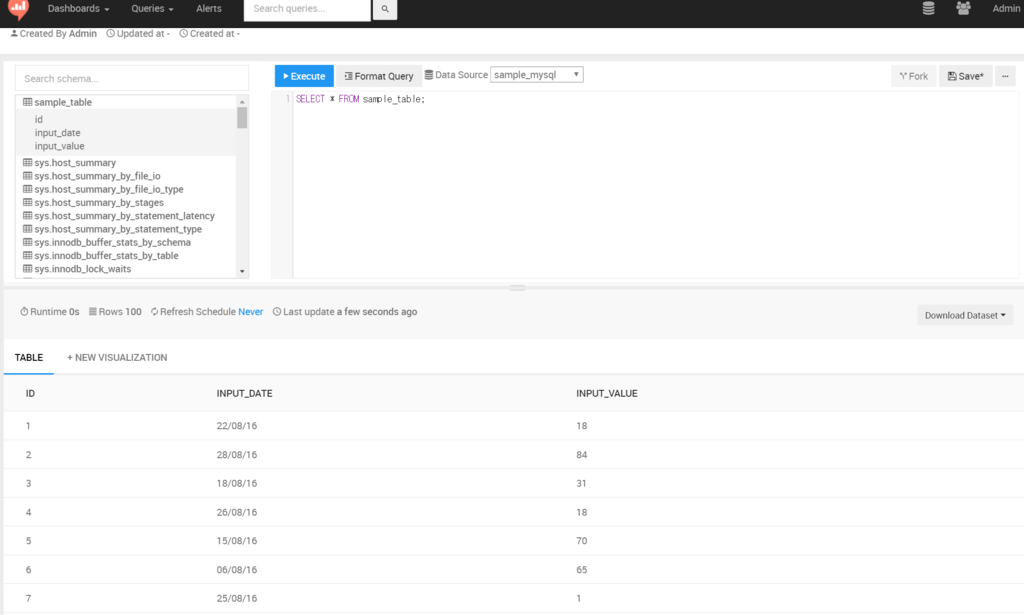Open the more options ellipsis button
Image resolution: width=1024 pixels, height=615 pixels.
(x=1005, y=76)
